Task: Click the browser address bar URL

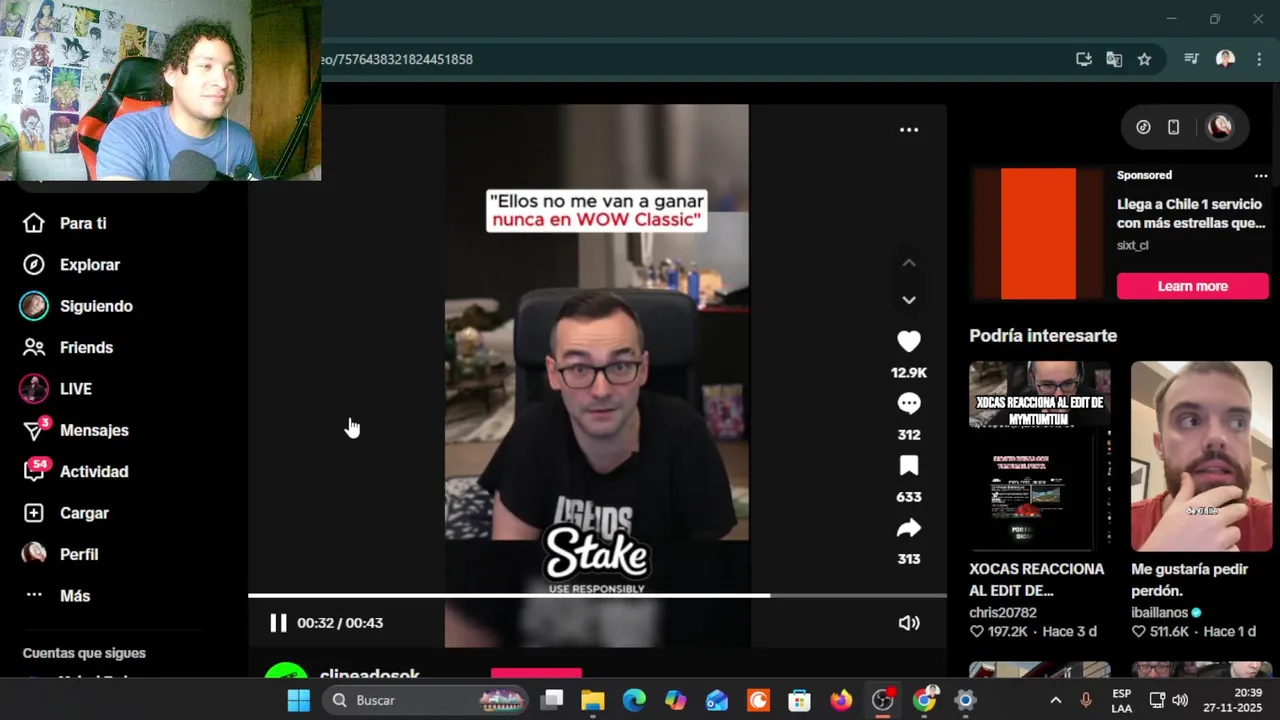Action: [395, 59]
